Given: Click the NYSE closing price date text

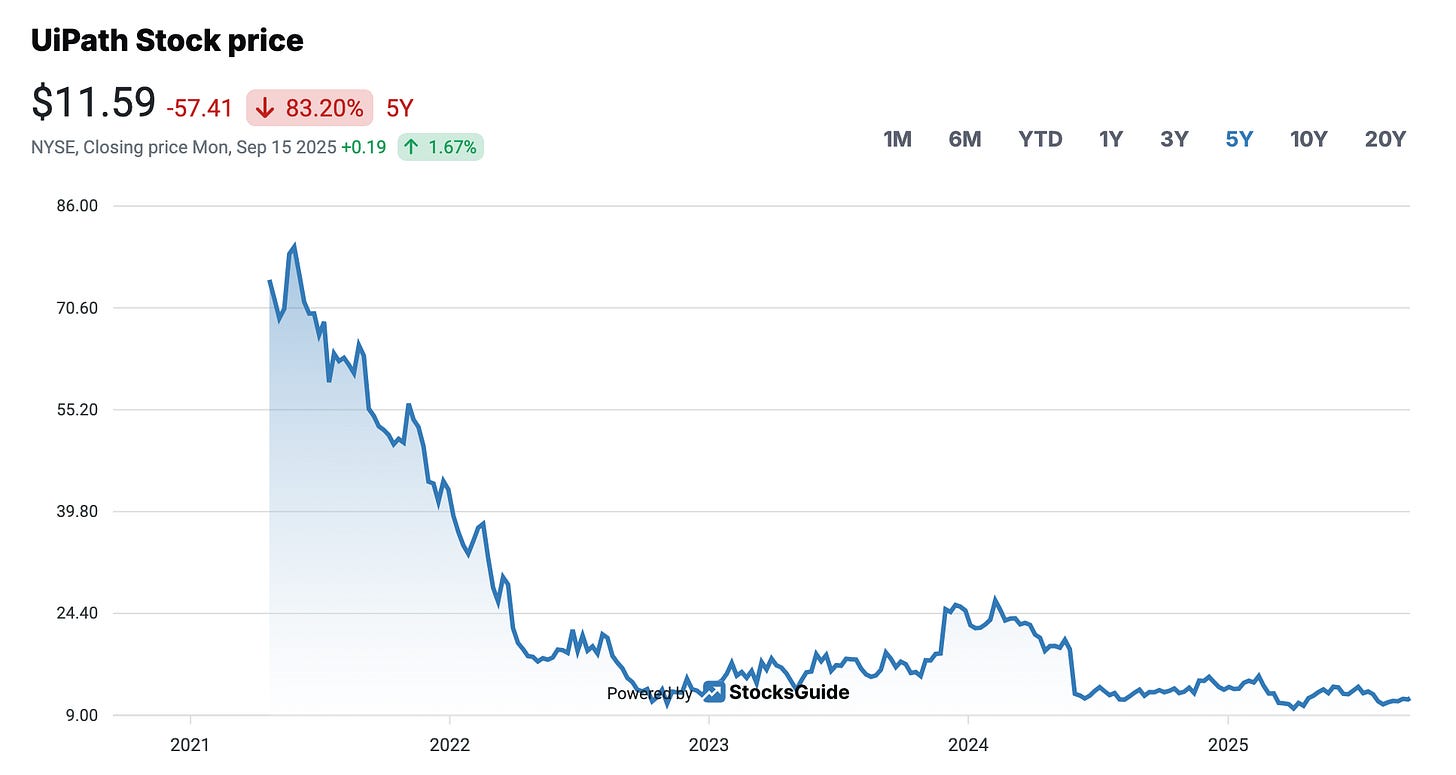Looking at the screenshot, I should (x=184, y=148).
